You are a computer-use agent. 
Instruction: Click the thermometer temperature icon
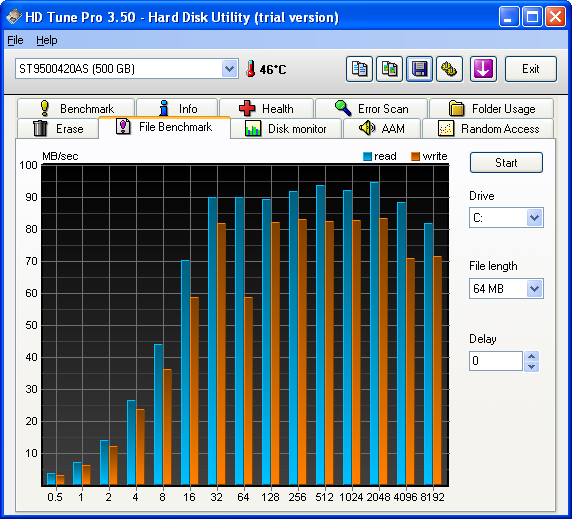point(250,69)
